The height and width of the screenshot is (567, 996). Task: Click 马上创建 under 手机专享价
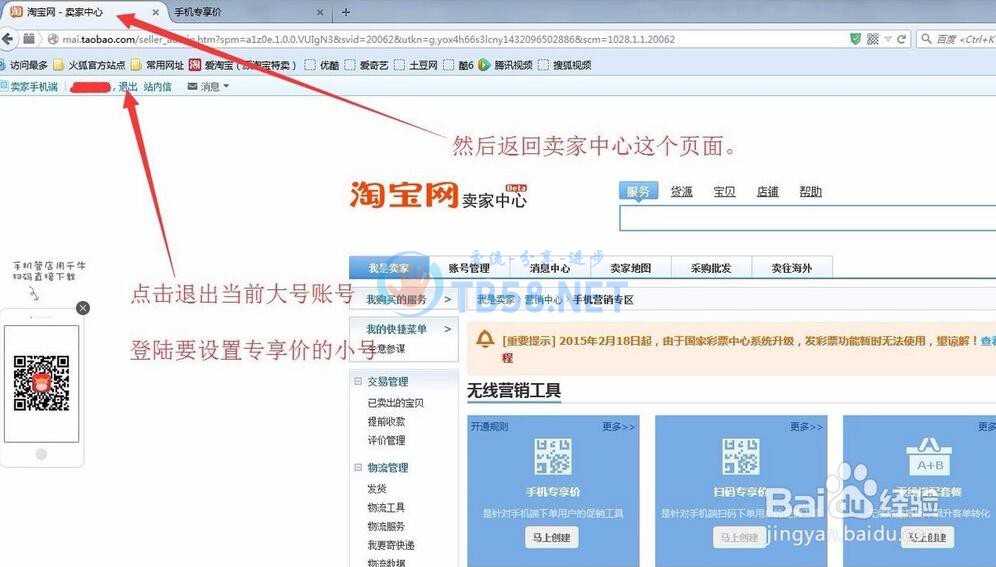tap(551, 537)
